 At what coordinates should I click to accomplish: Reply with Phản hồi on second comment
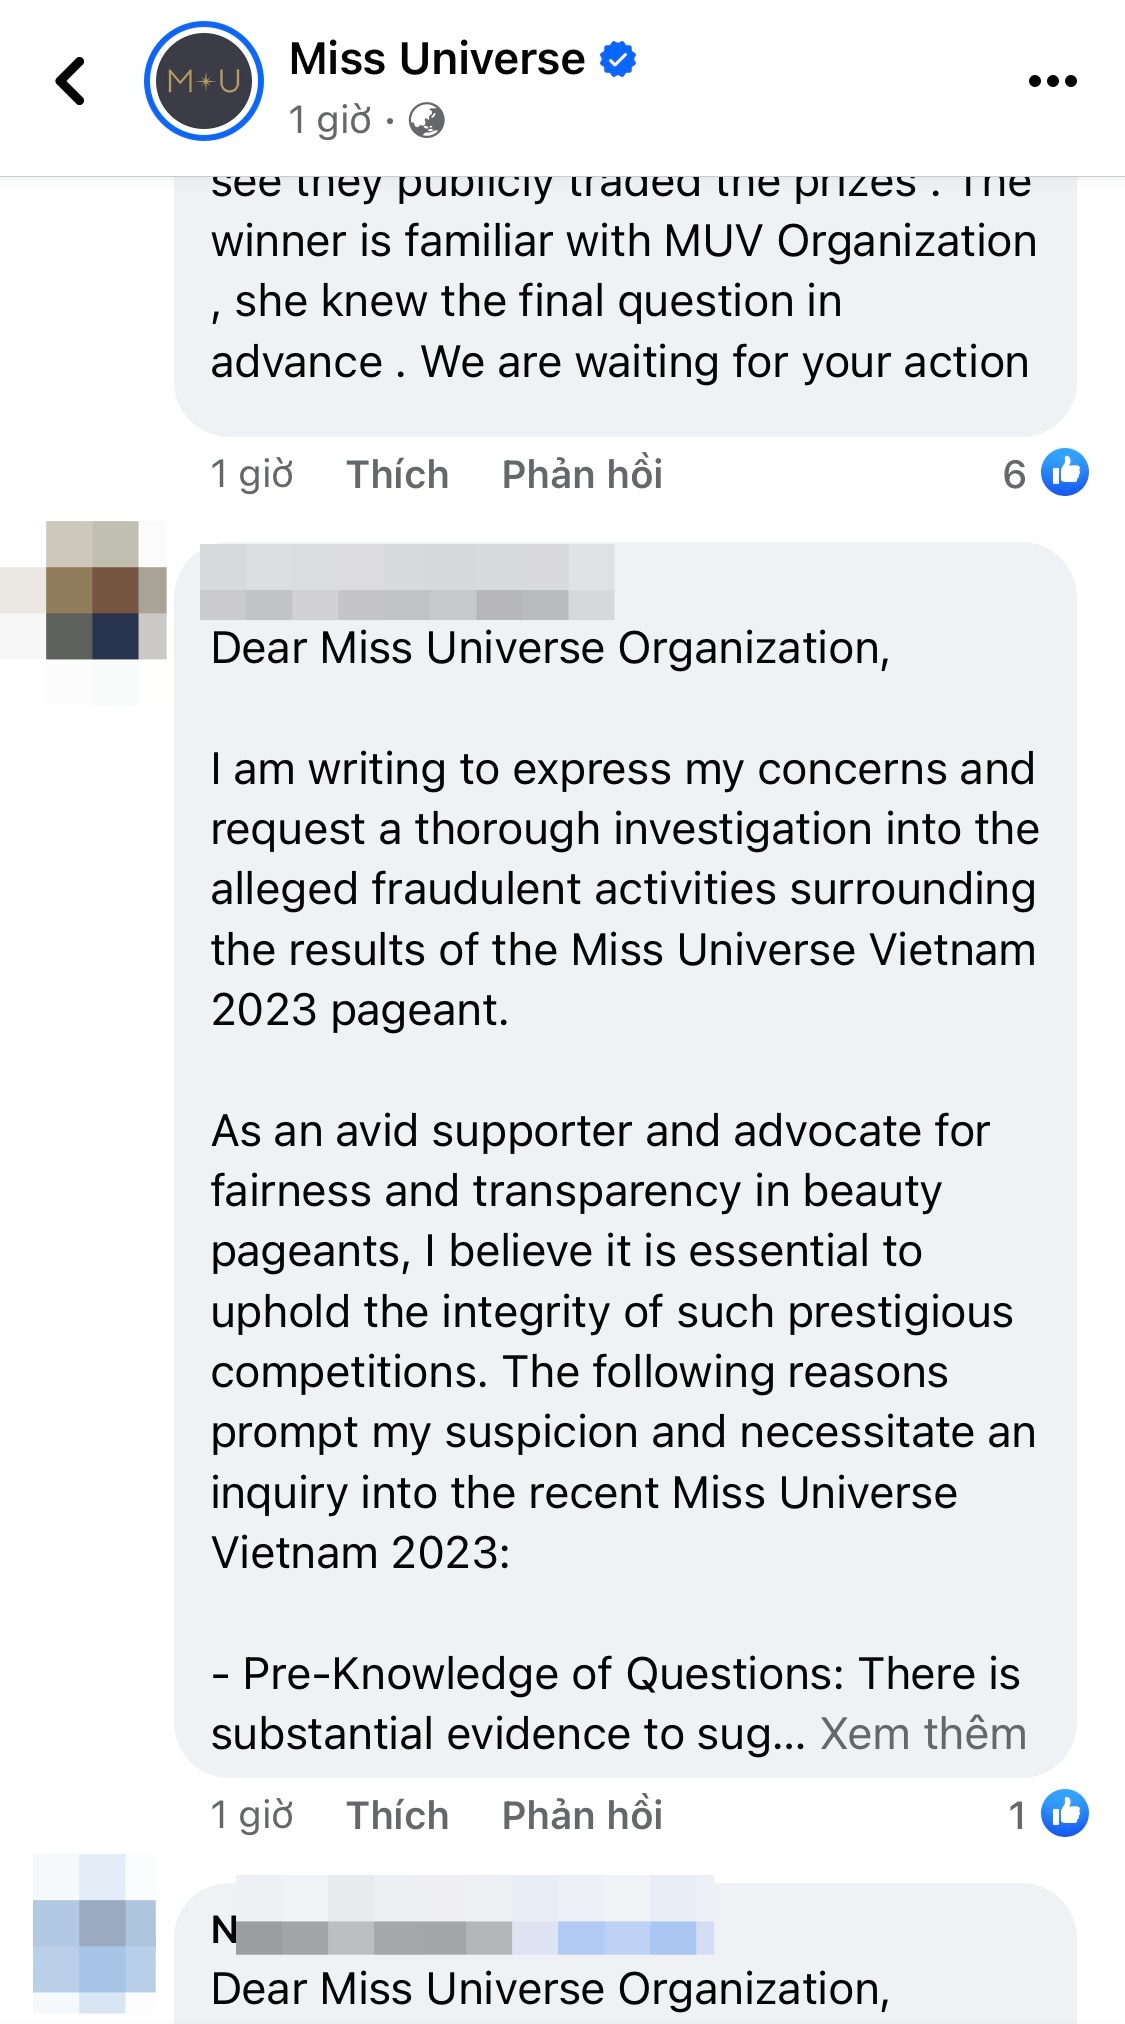pyautogui.click(x=582, y=1815)
